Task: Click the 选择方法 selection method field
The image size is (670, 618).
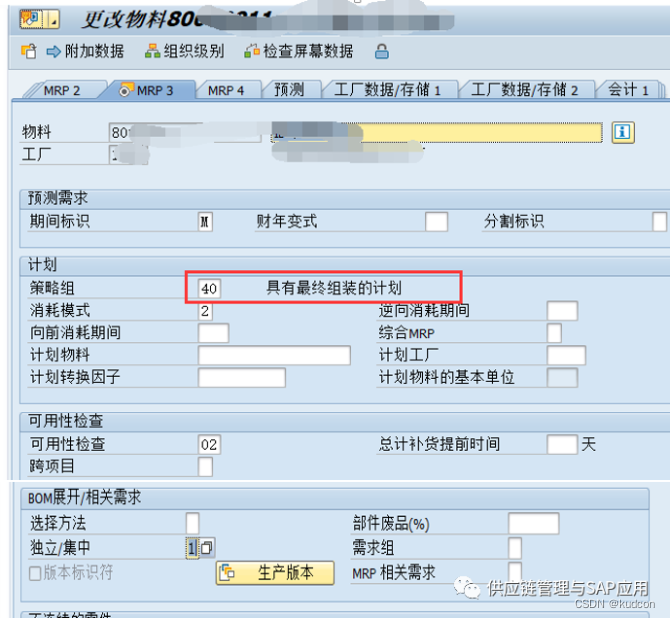Action: (192, 524)
